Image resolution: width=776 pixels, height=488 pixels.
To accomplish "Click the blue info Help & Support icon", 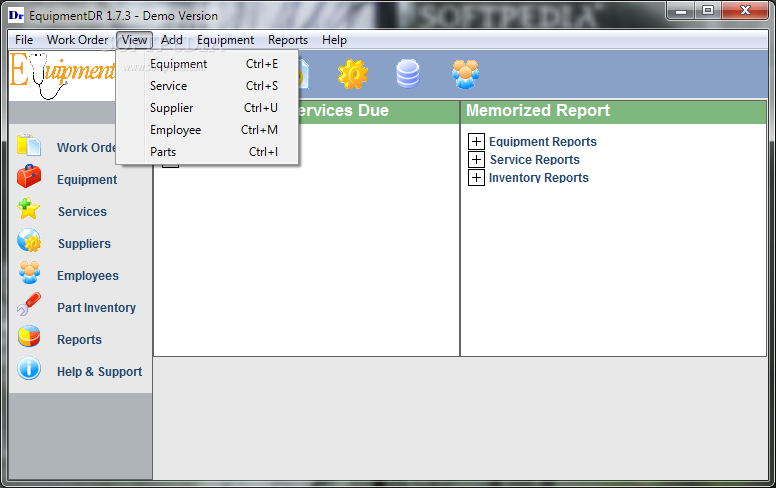I will pyautogui.click(x=29, y=369).
